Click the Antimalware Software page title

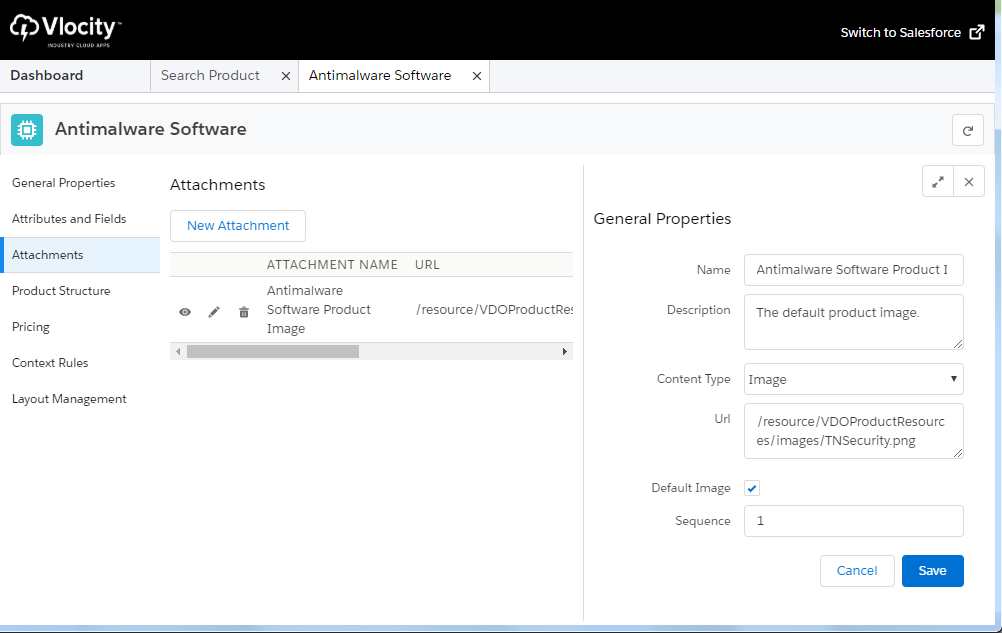click(x=151, y=129)
